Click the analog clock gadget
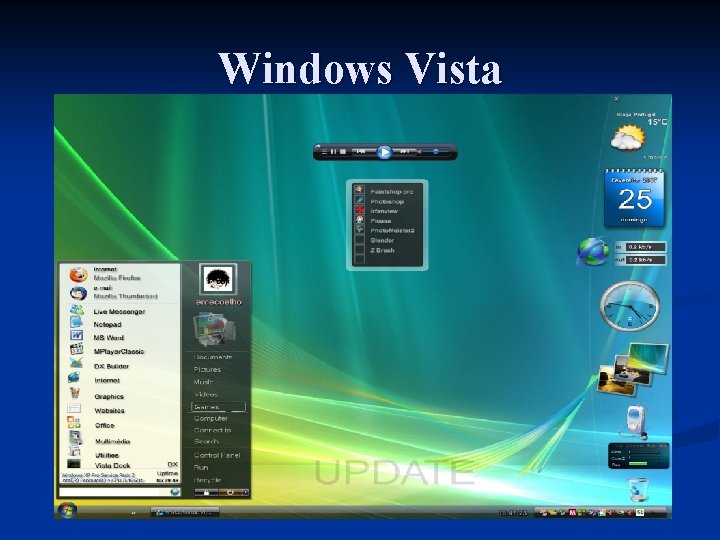720x540 pixels. 630,306
